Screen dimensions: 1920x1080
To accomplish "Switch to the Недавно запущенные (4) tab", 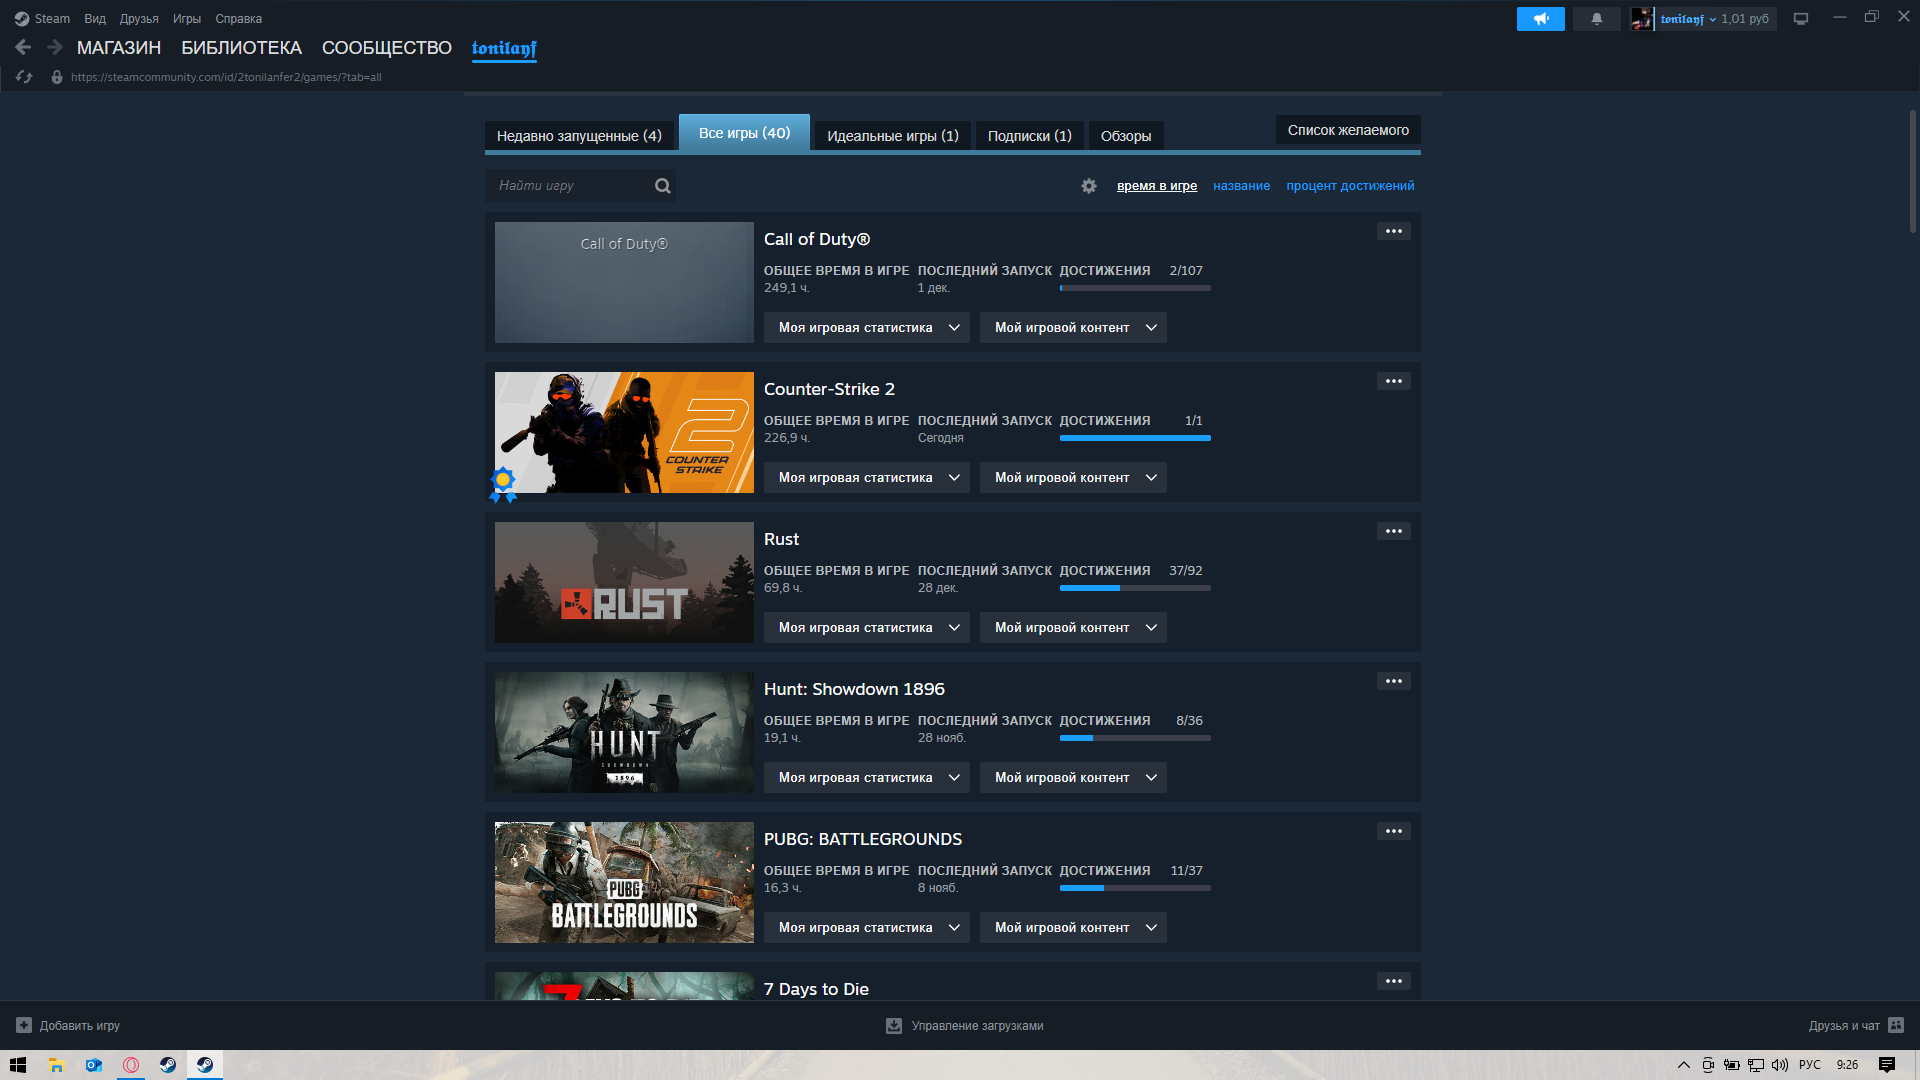I will click(579, 136).
